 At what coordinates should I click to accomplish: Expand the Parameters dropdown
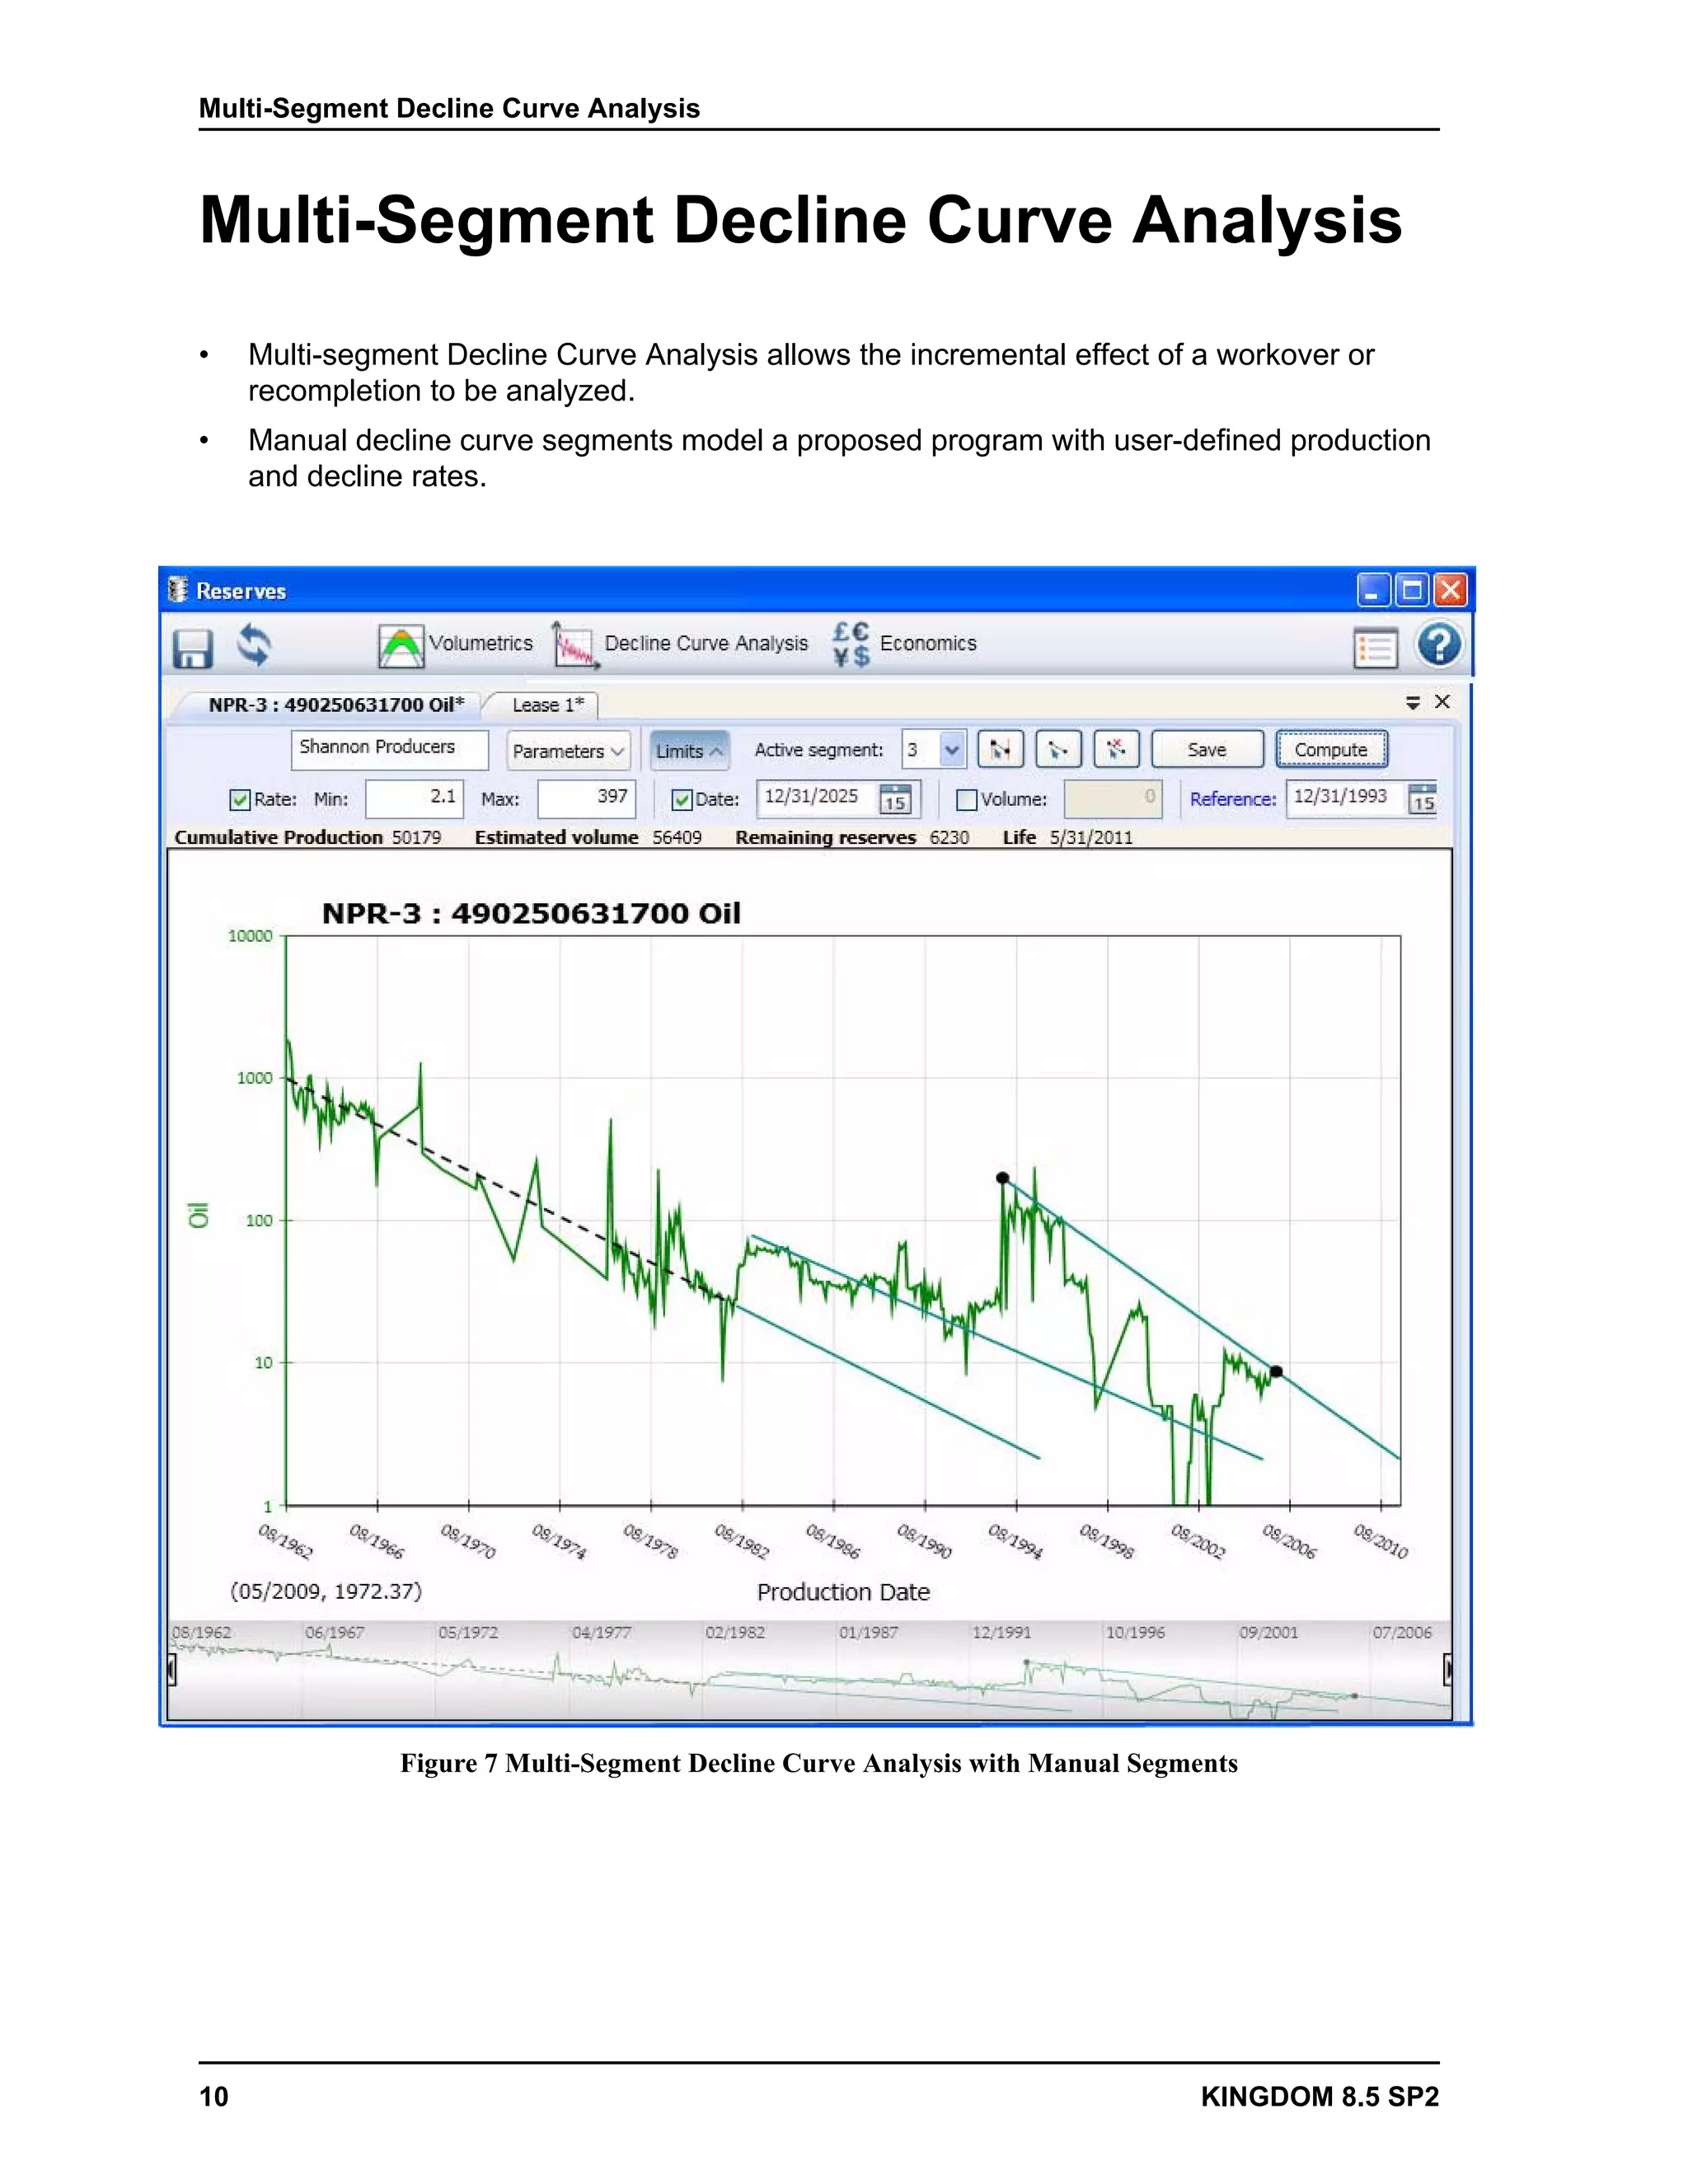[x=568, y=751]
